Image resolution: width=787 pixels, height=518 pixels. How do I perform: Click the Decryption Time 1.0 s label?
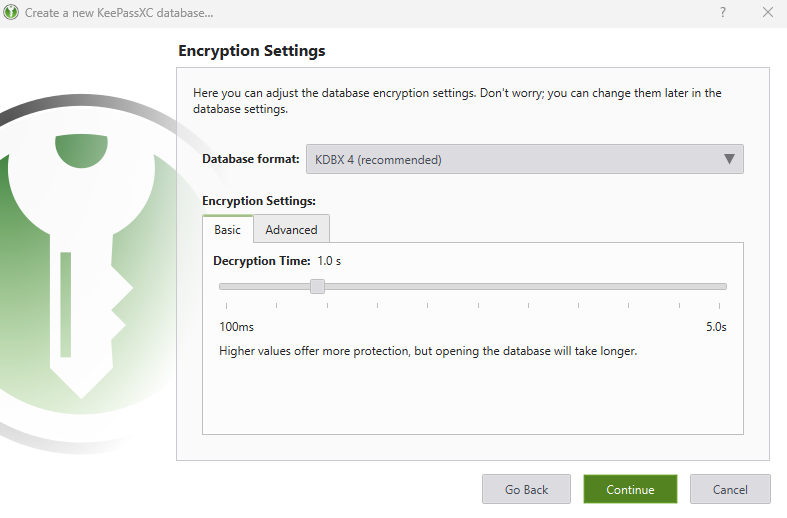click(277, 261)
